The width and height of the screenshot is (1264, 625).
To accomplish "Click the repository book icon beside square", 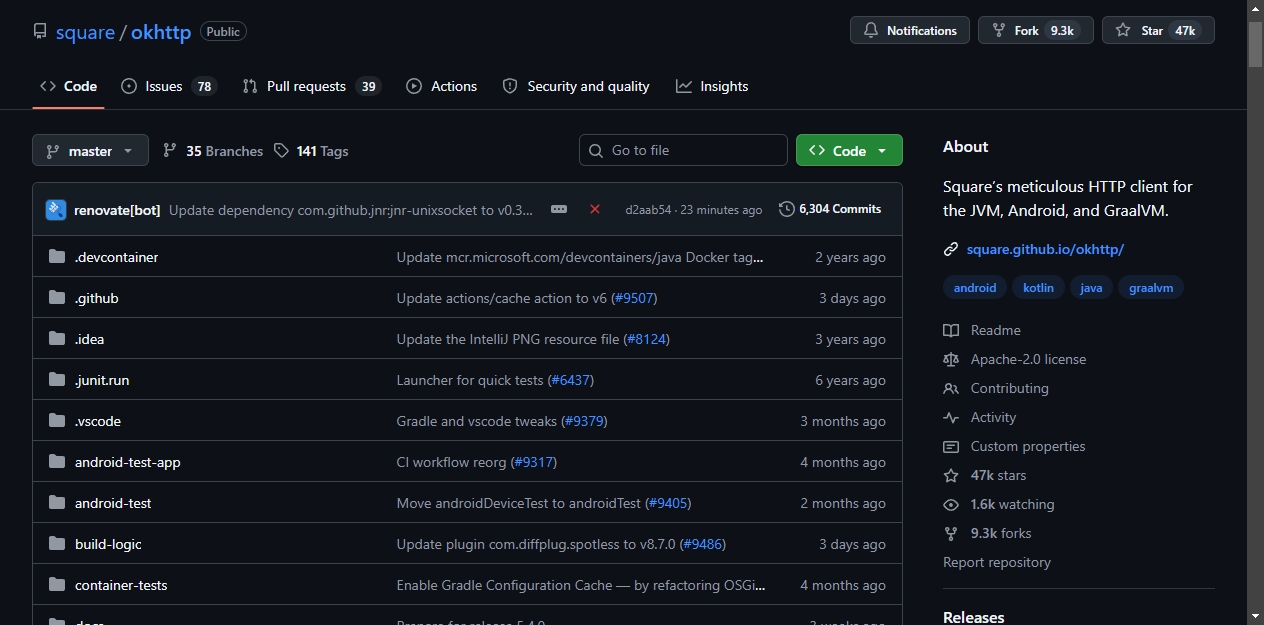I will (x=40, y=32).
